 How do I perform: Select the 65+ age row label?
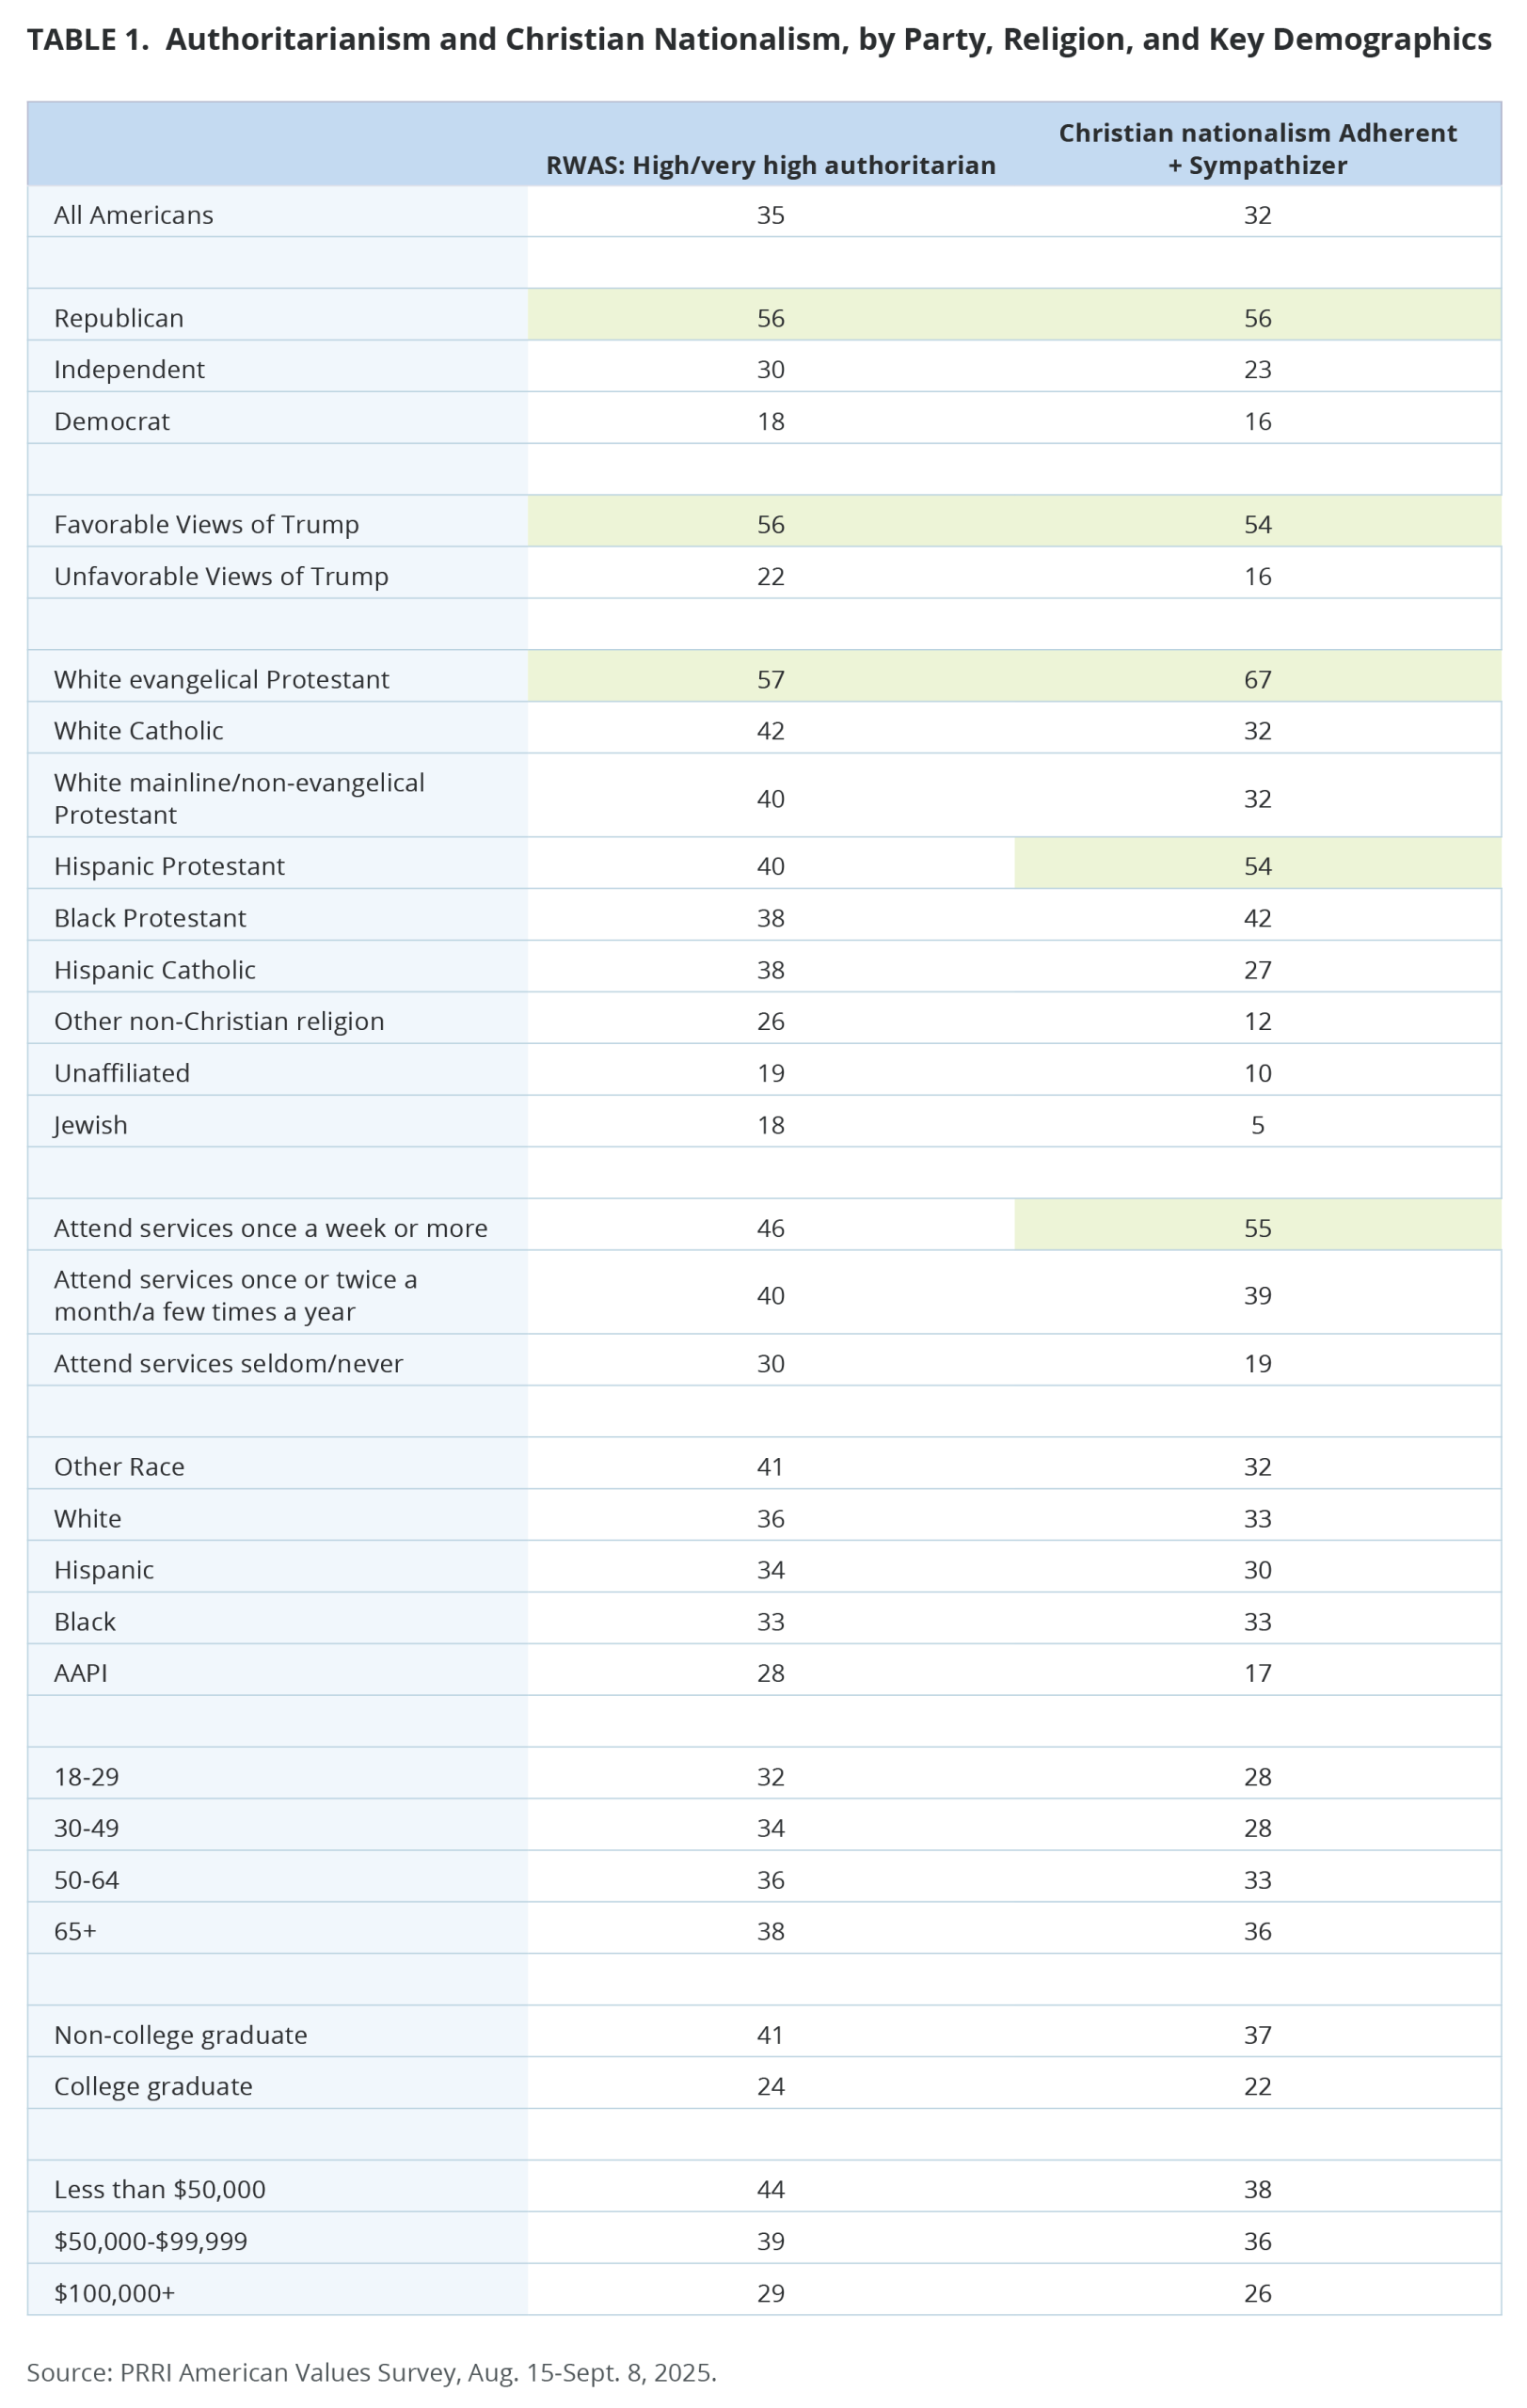[75, 1931]
